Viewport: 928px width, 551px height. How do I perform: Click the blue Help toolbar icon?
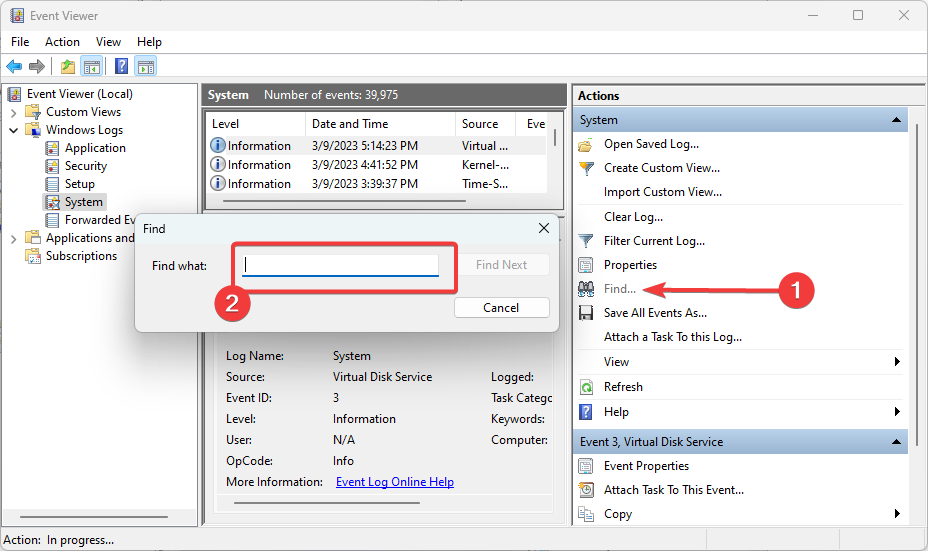pyautogui.click(x=121, y=66)
